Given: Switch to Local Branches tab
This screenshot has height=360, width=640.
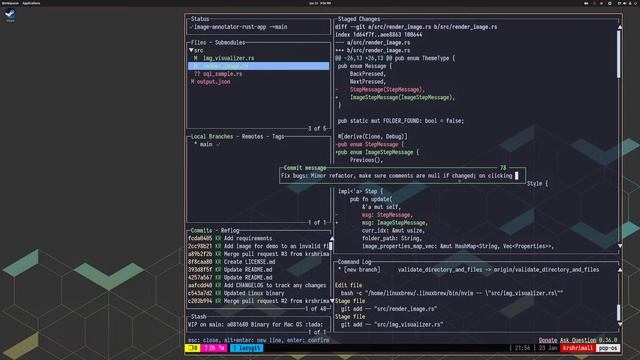Looking at the screenshot, I should coord(212,136).
